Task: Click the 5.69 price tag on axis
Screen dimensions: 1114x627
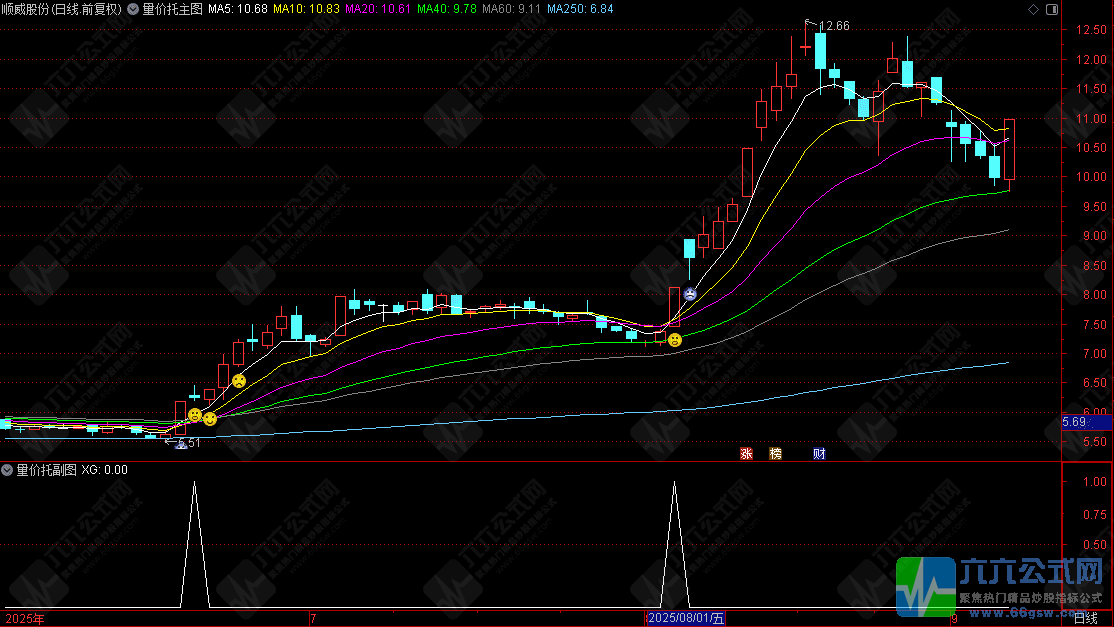Action: pos(1074,422)
